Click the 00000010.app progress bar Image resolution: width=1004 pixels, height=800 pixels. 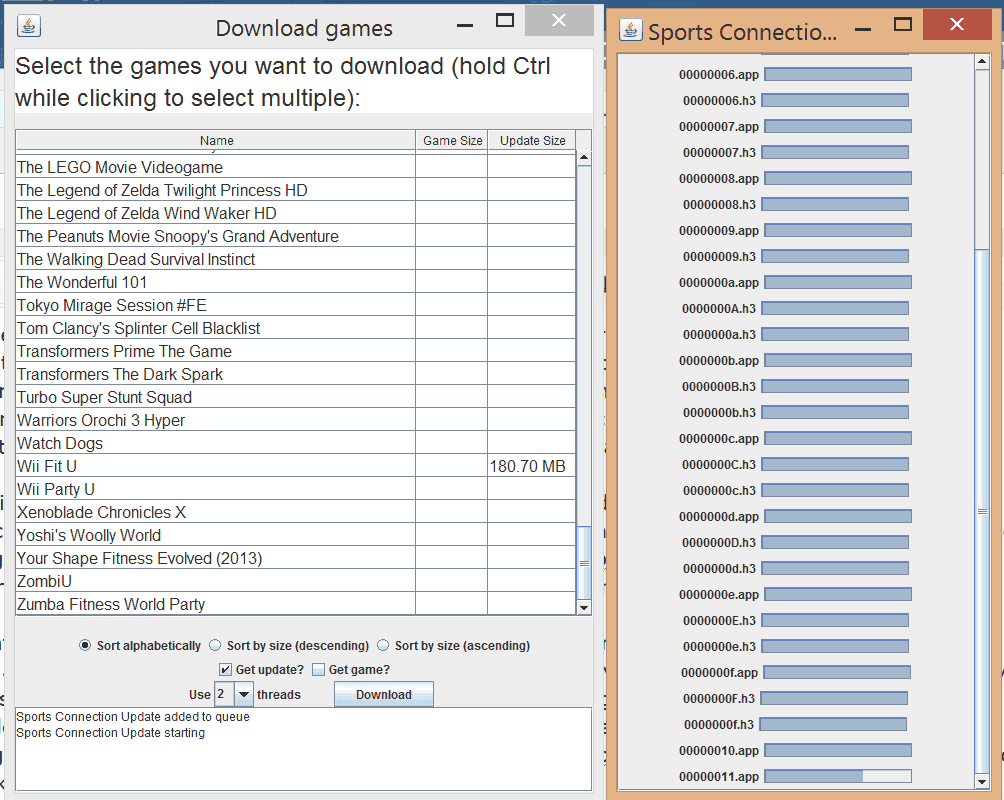pos(838,750)
